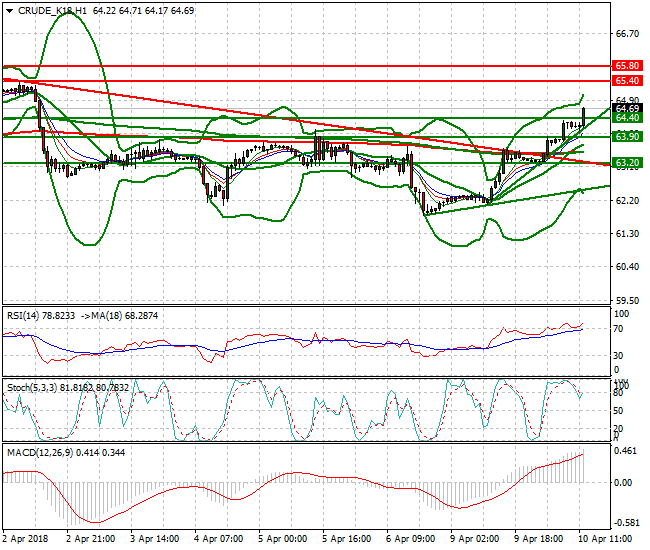Click the RSI scale level 30
The height and width of the screenshot is (550, 650).
618,356
